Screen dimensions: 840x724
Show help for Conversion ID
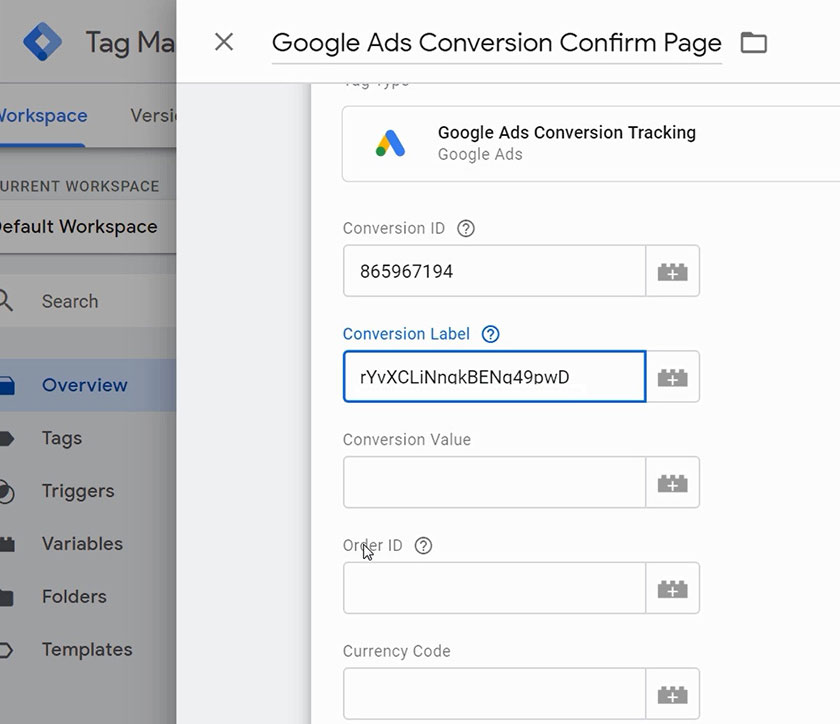(x=465, y=228)
